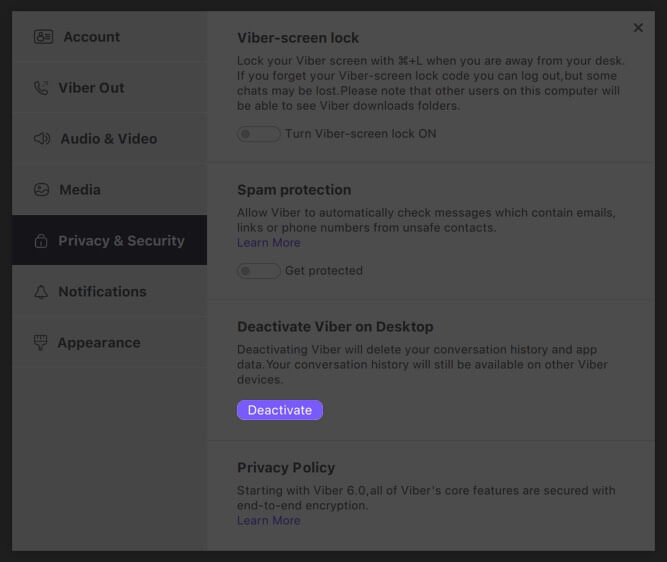Open the Notifications settings label
The width and height of the screenshot is (667, 562).
pyautogui.click(x=102, y=292)
